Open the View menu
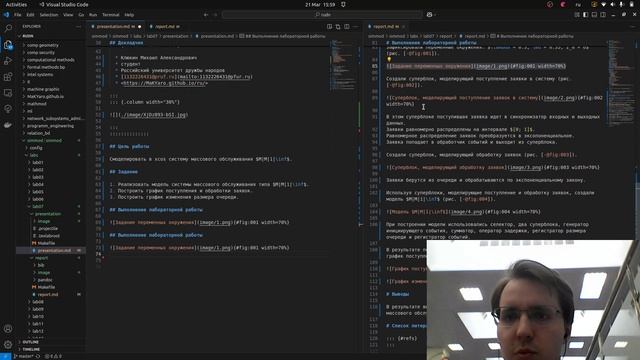This screenshot has height=360, width=640. click(x=68, y=15)
